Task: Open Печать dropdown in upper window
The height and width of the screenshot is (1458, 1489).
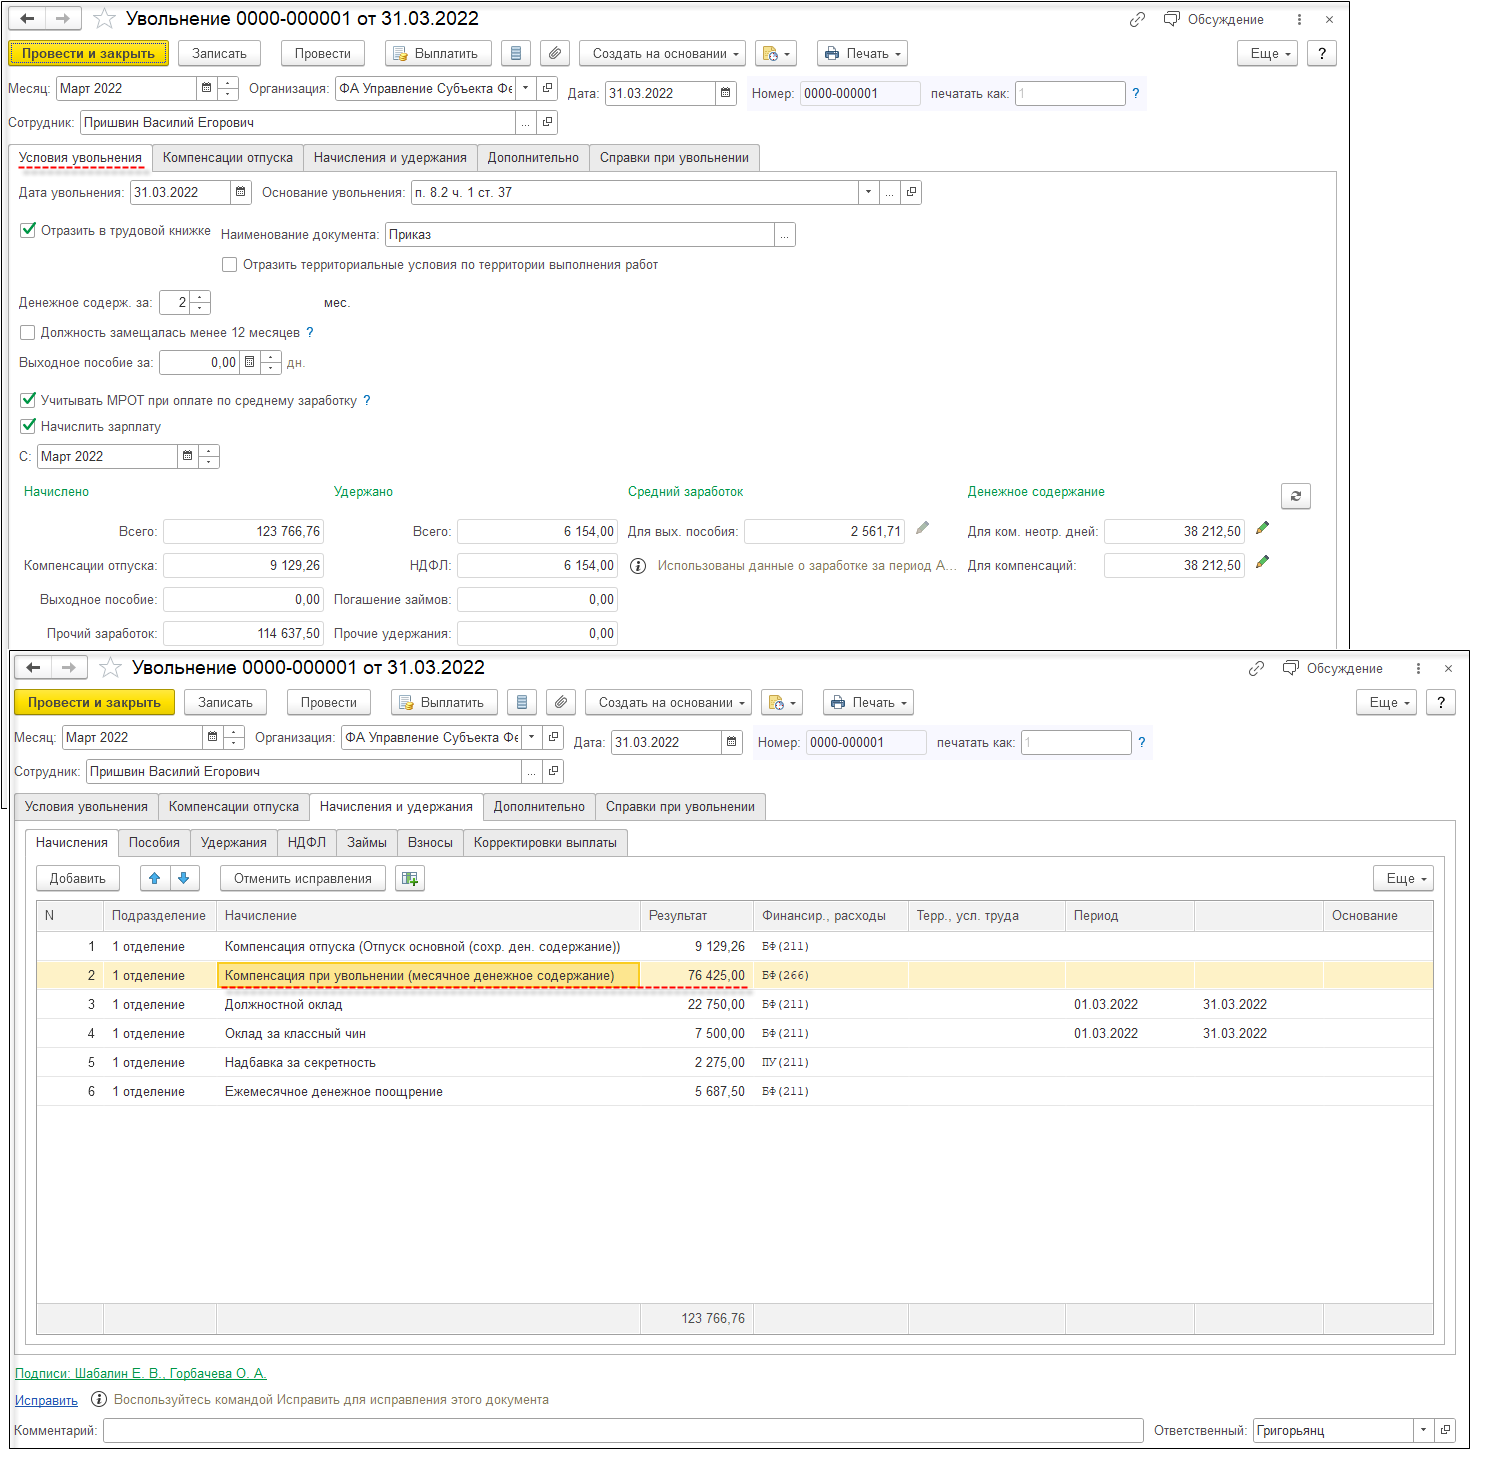Action: click(x=862, y=53)
